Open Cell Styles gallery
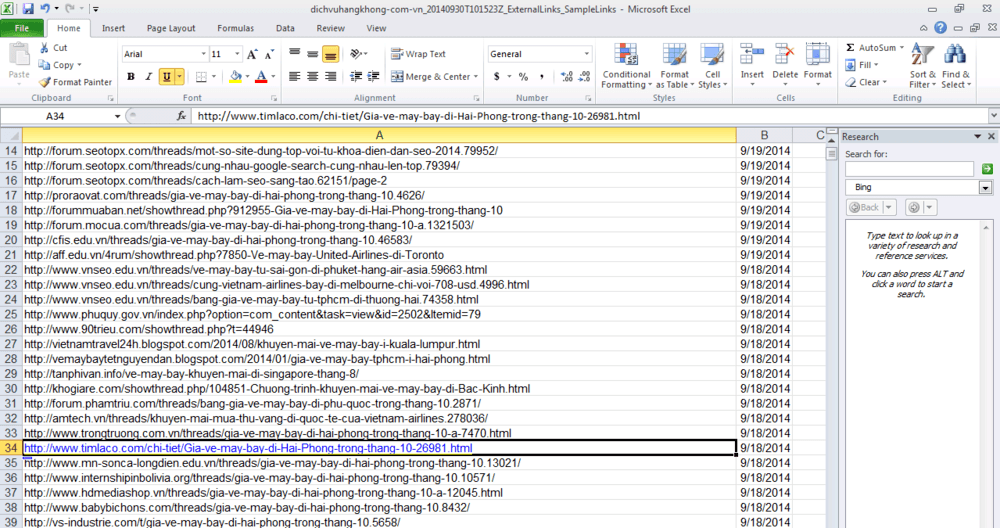1000x528 pixels. pos(712,66)
